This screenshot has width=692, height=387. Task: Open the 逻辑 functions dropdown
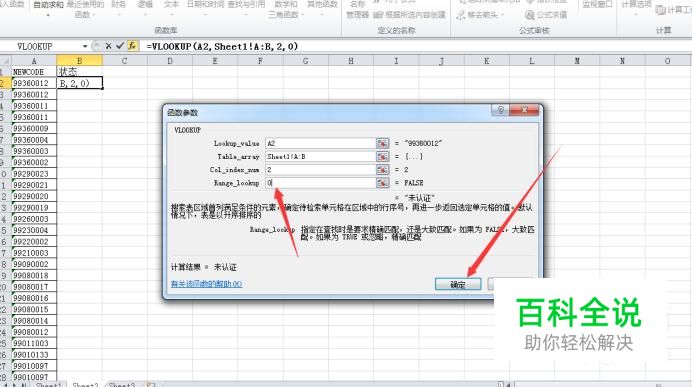(x=145, y=8)
